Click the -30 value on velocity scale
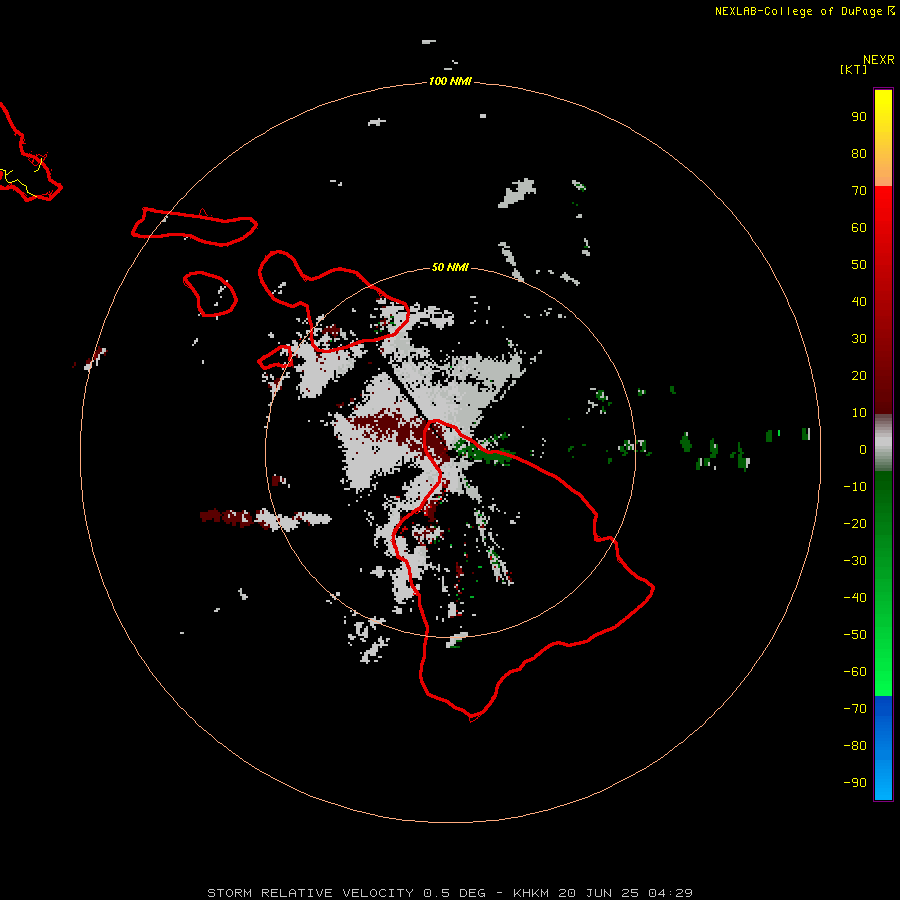 [855, 561]
